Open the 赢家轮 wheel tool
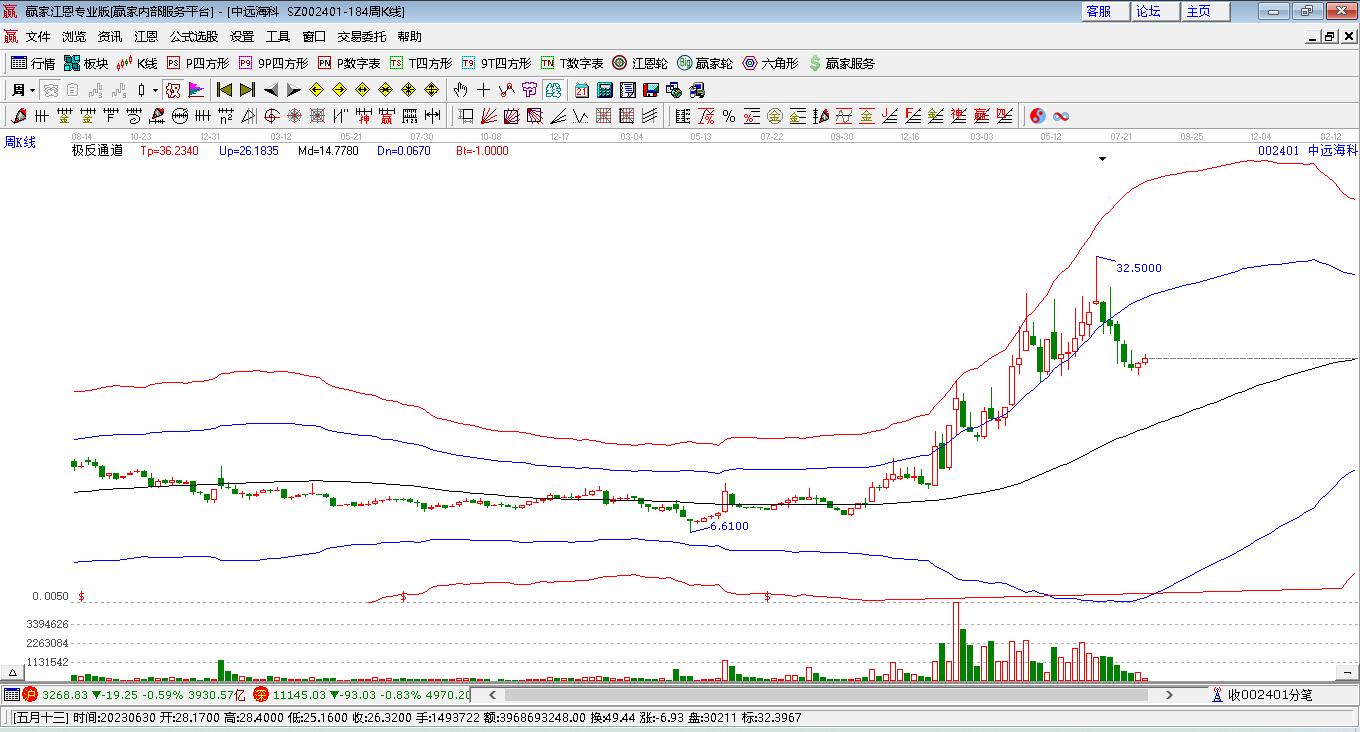The width and height of the screenshot is (1360, 732). point(705,63)
